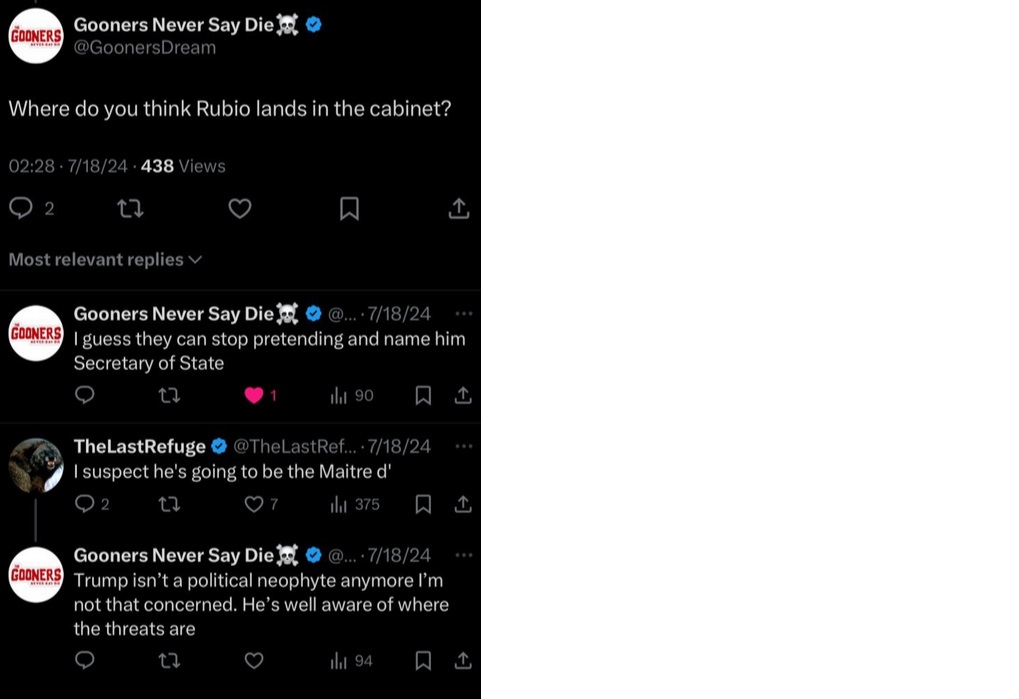
Task: Like TheLastRefuge's Maitre d' comment
Action: tap(254, 504)
